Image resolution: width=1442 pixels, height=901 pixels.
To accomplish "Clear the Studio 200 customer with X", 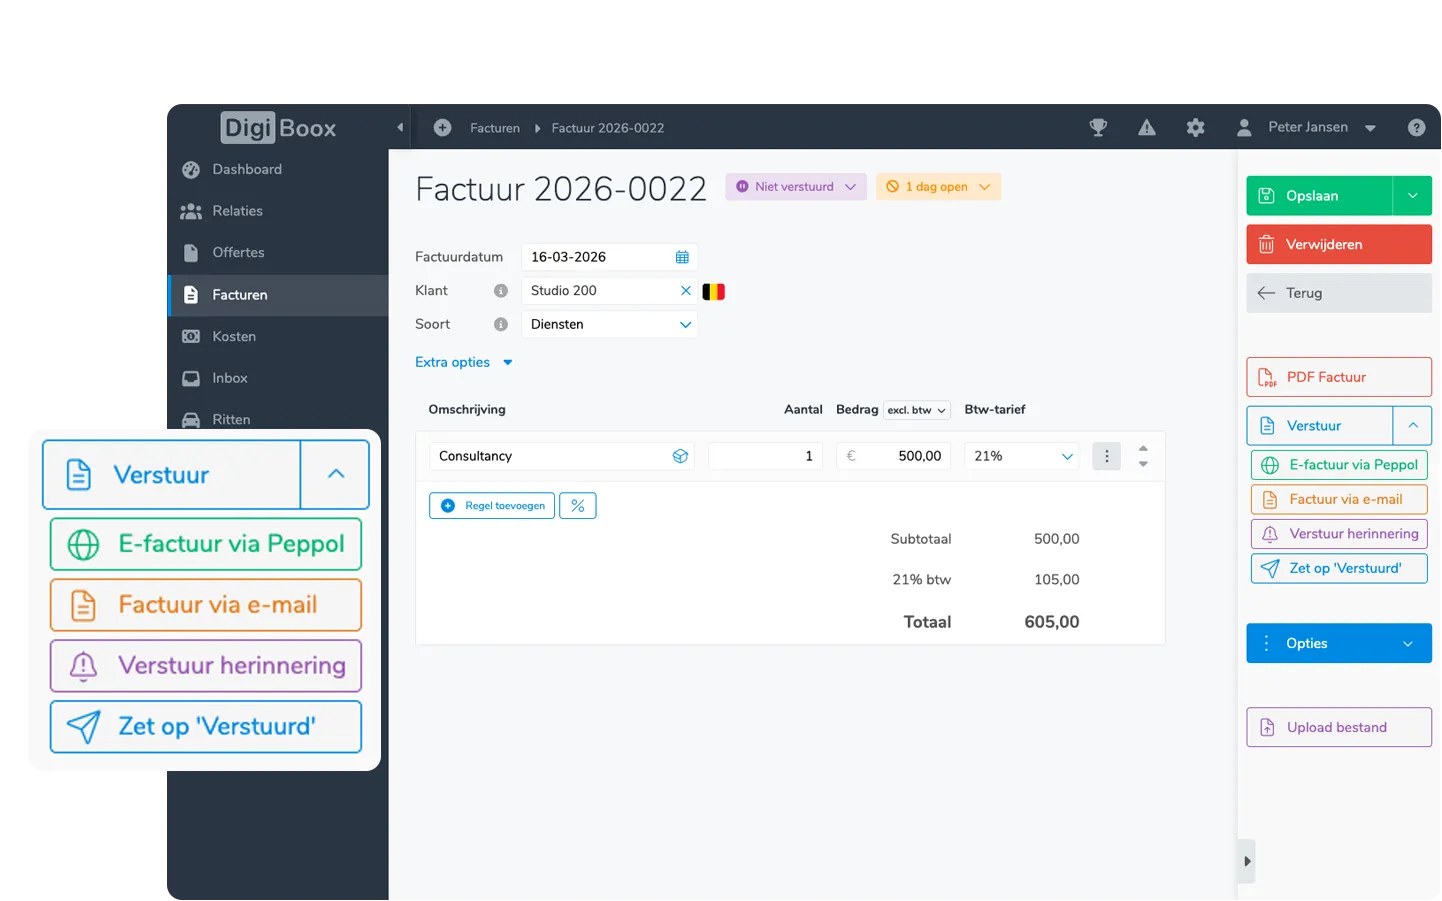I will pos(685,291).
